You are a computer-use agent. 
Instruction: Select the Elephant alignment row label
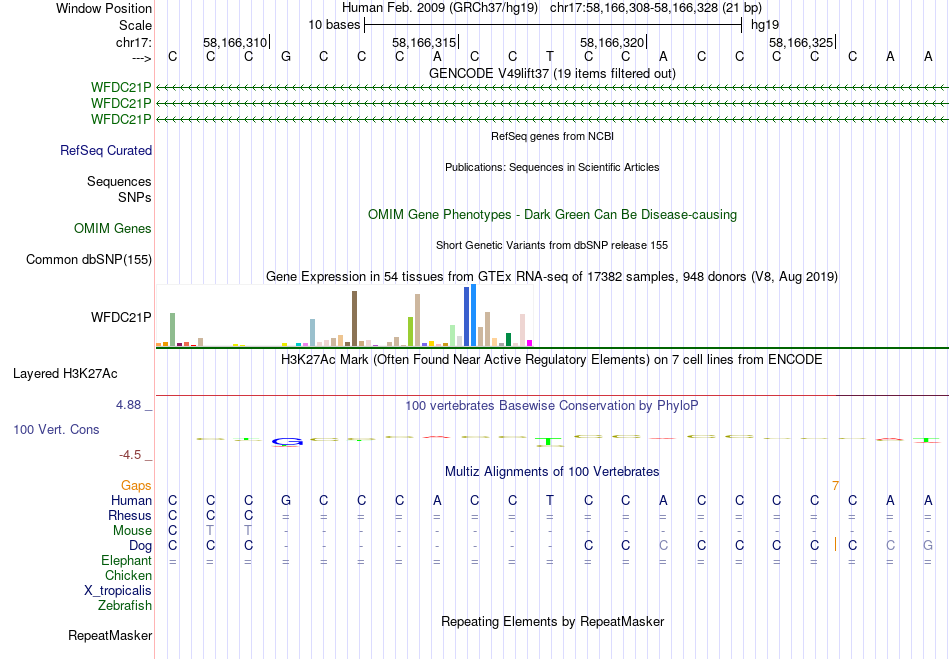point(127,561)
